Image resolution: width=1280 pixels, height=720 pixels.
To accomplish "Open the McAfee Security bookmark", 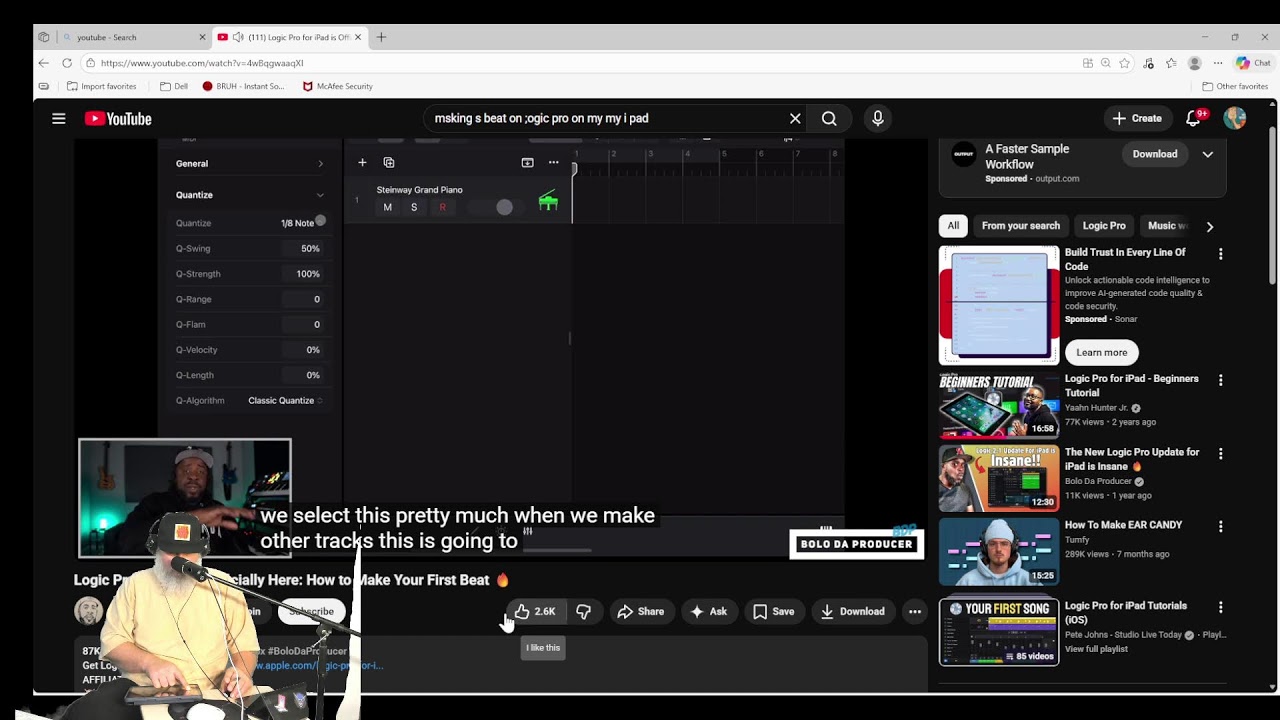I will point(337,86).
